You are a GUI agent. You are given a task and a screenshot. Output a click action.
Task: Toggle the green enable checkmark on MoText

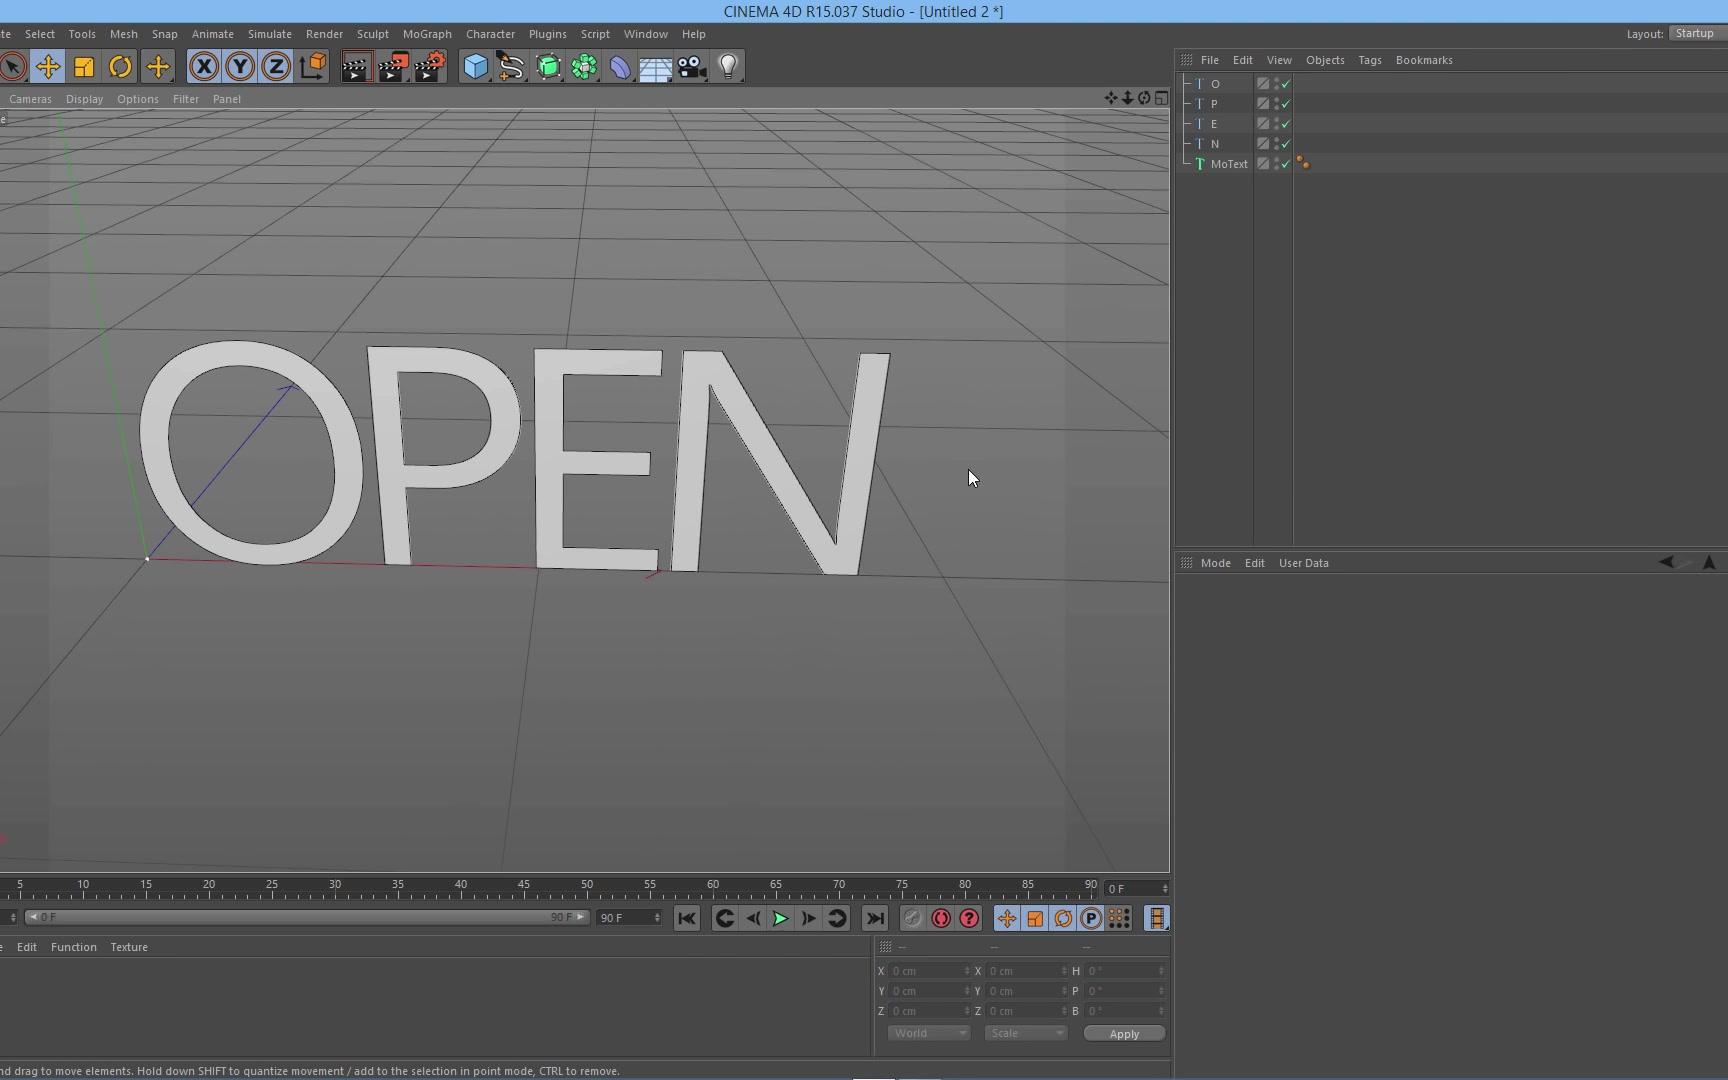click(x=1287, y=164)
